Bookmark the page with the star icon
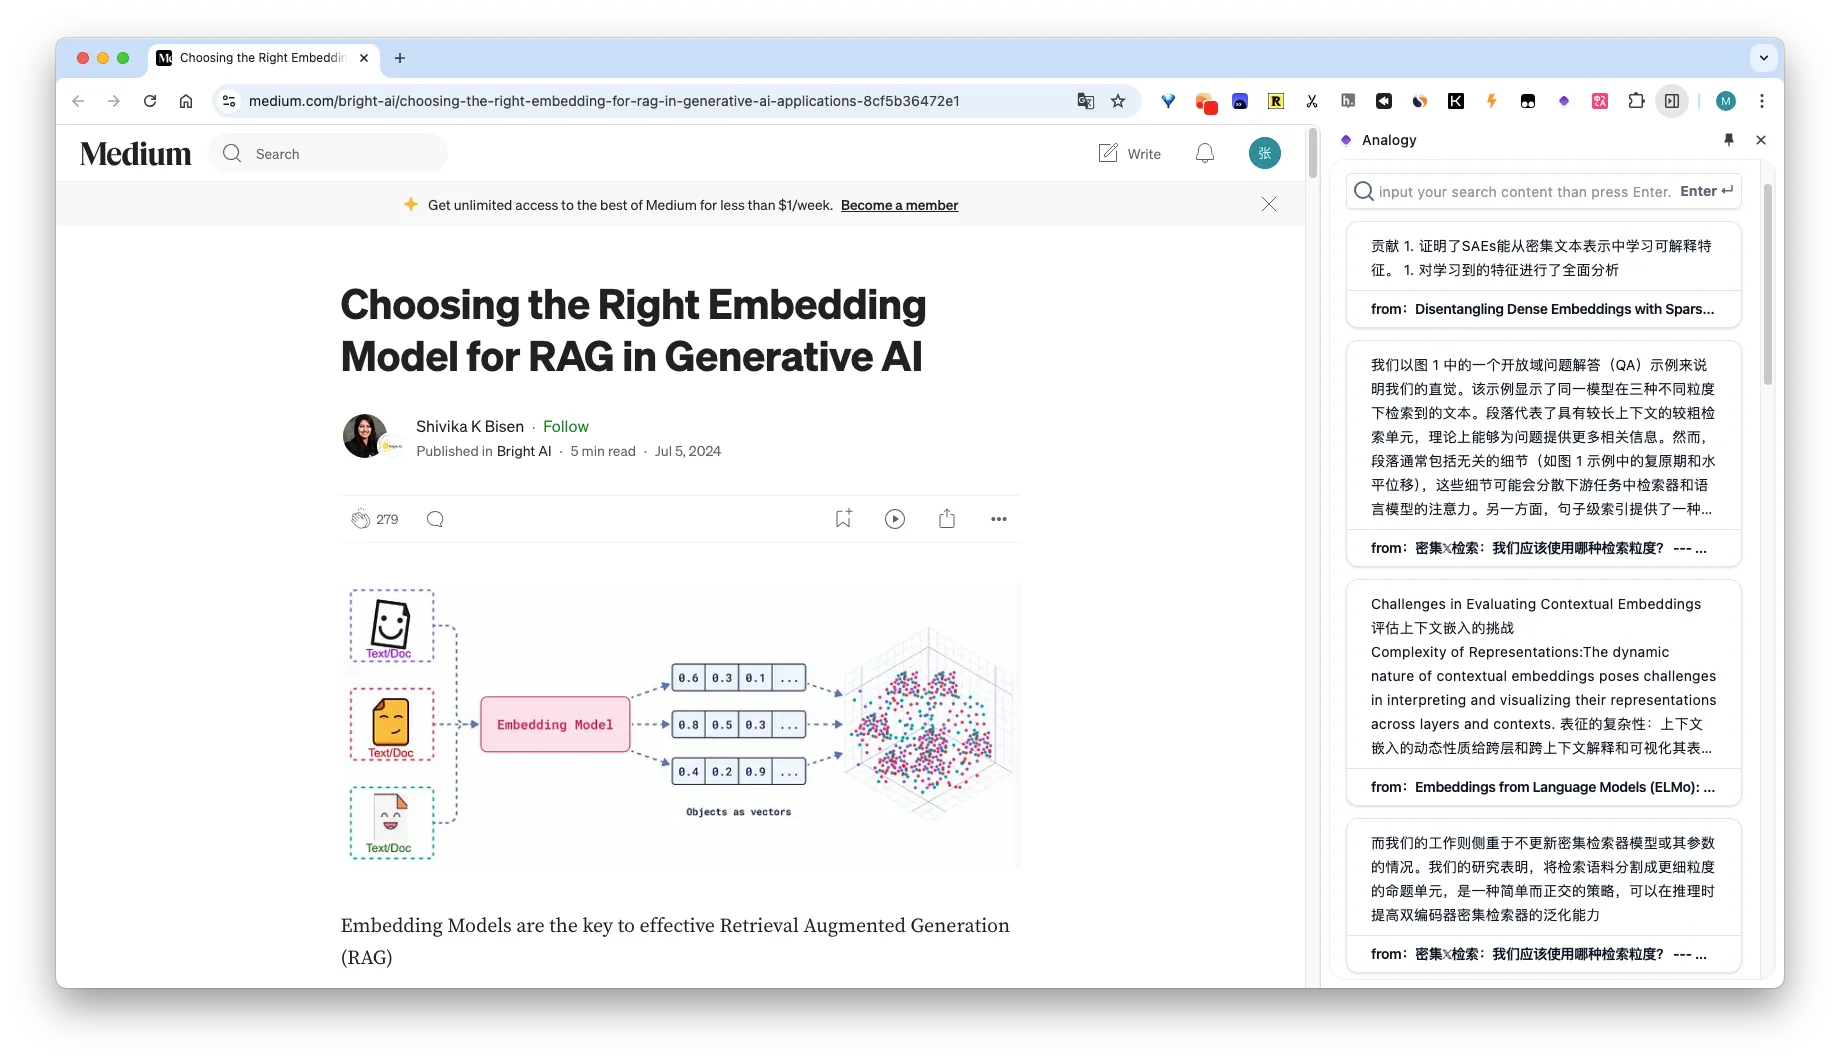Screen dimensions: 1840x1062 [1118, 101]
